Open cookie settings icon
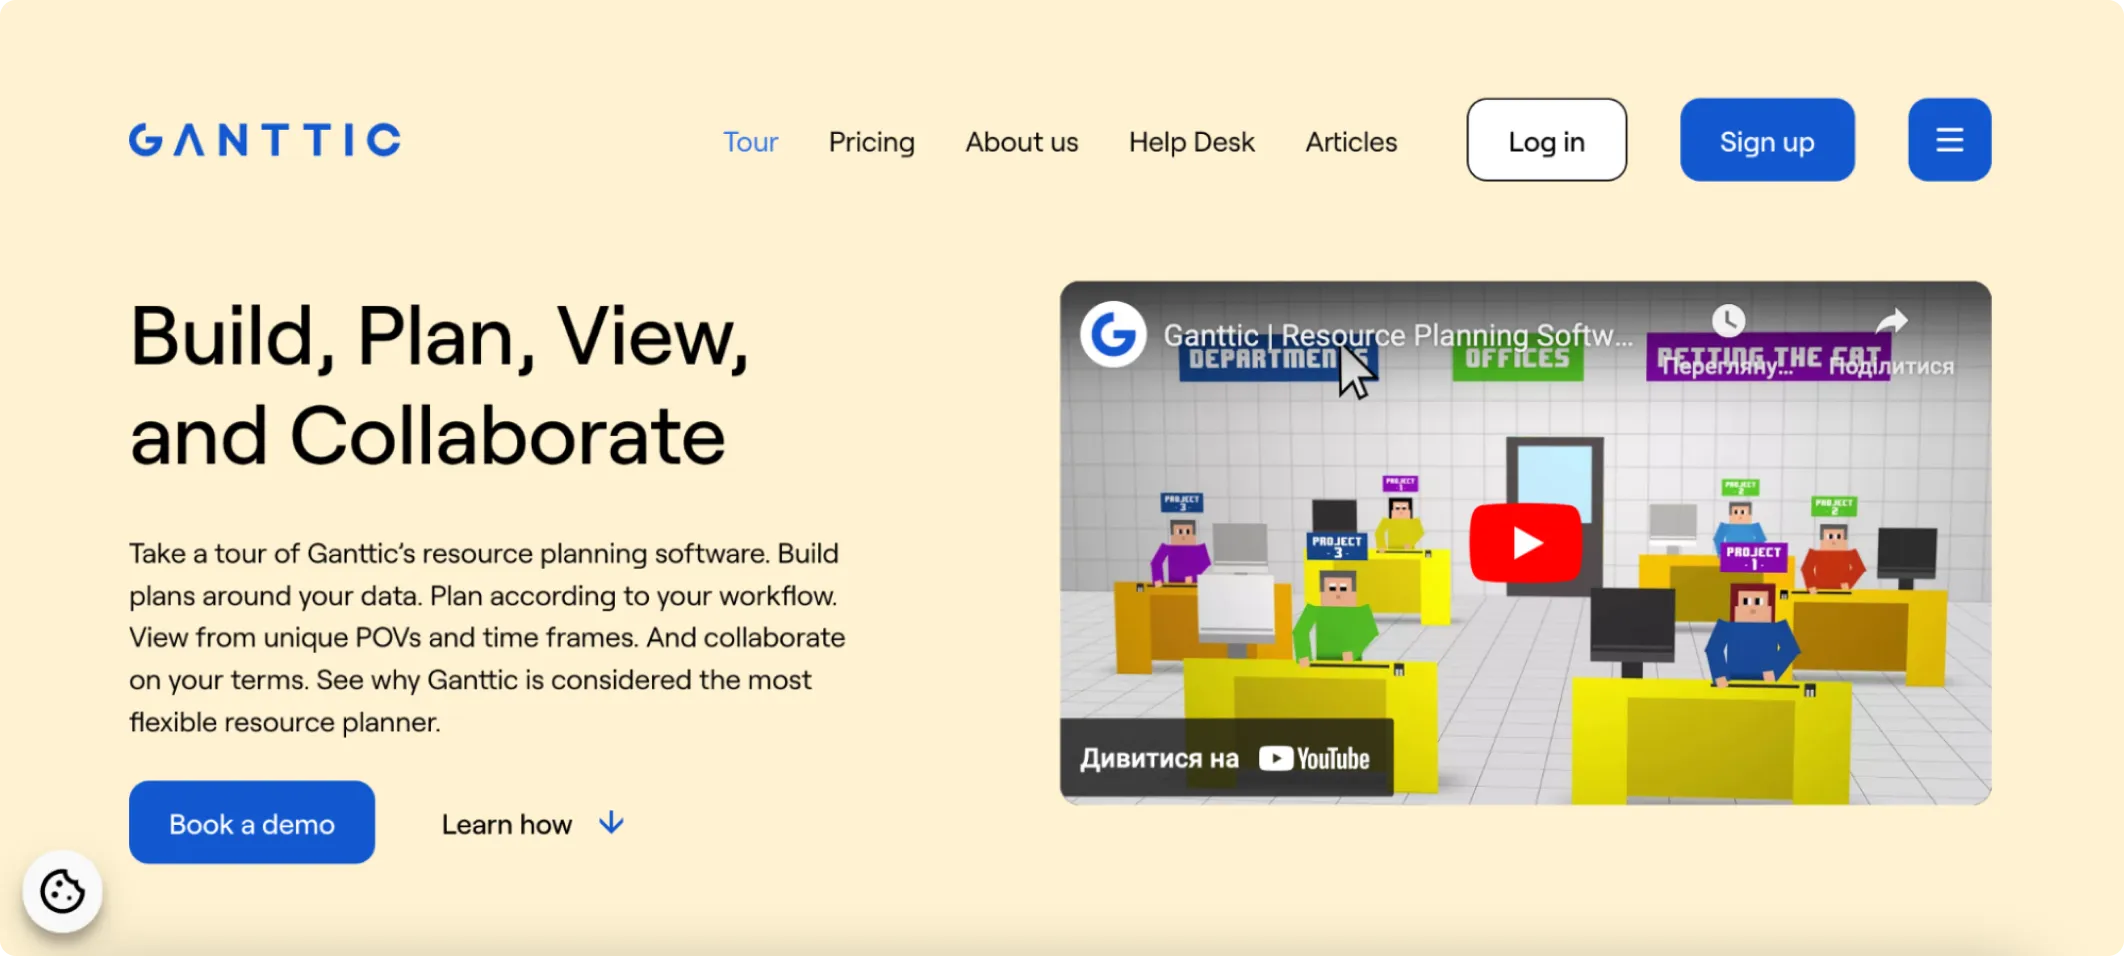2124x956 pixels. click(62, 891)
